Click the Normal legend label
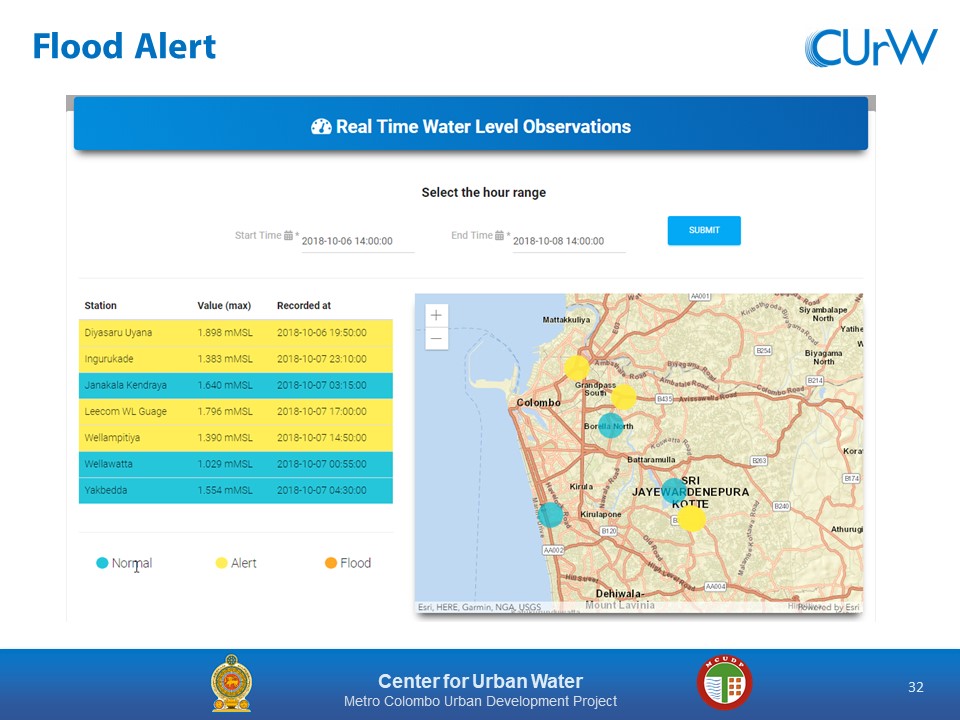Screen dimensions: 960x720 coord(132,563)
